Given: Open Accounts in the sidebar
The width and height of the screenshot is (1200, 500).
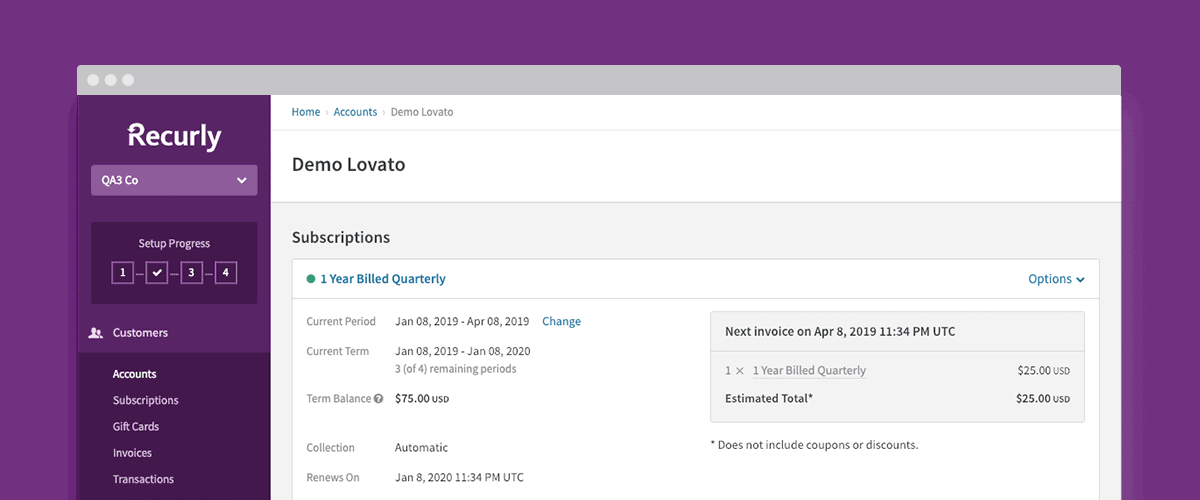Looking at the screenshot, I should coord(134,374).
